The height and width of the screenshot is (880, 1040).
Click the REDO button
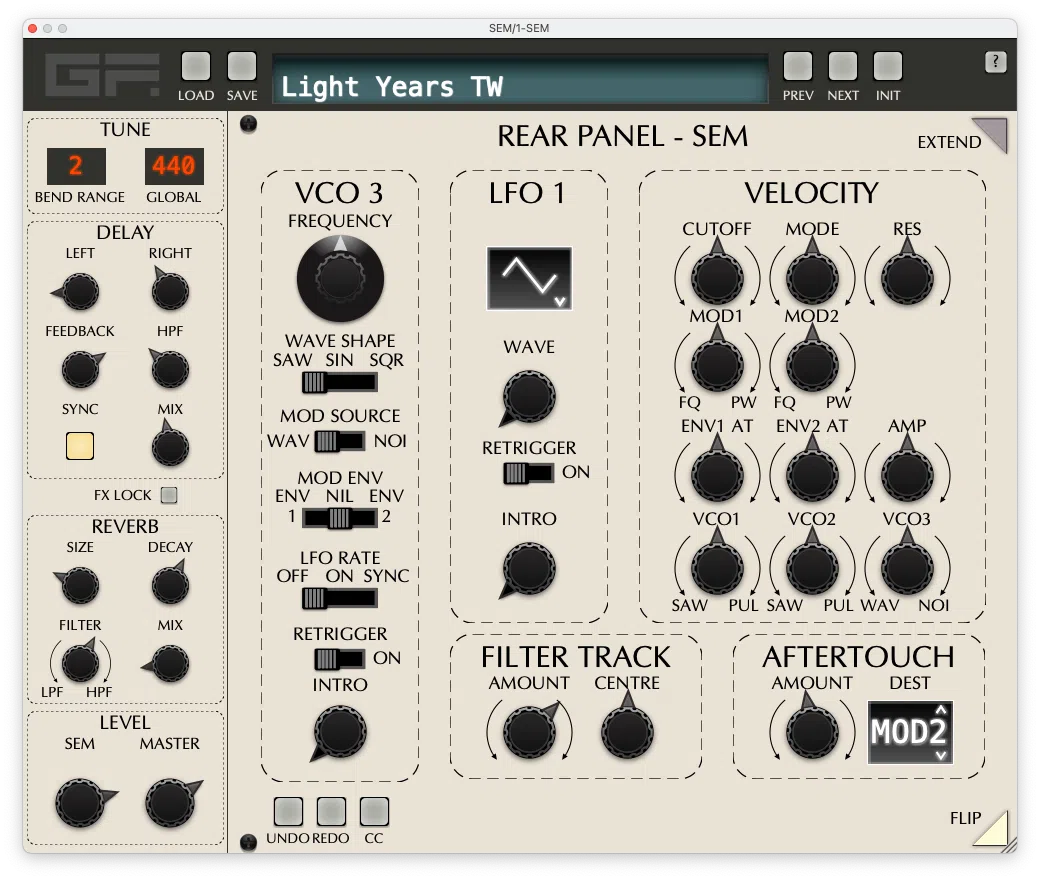pos(331,812)
